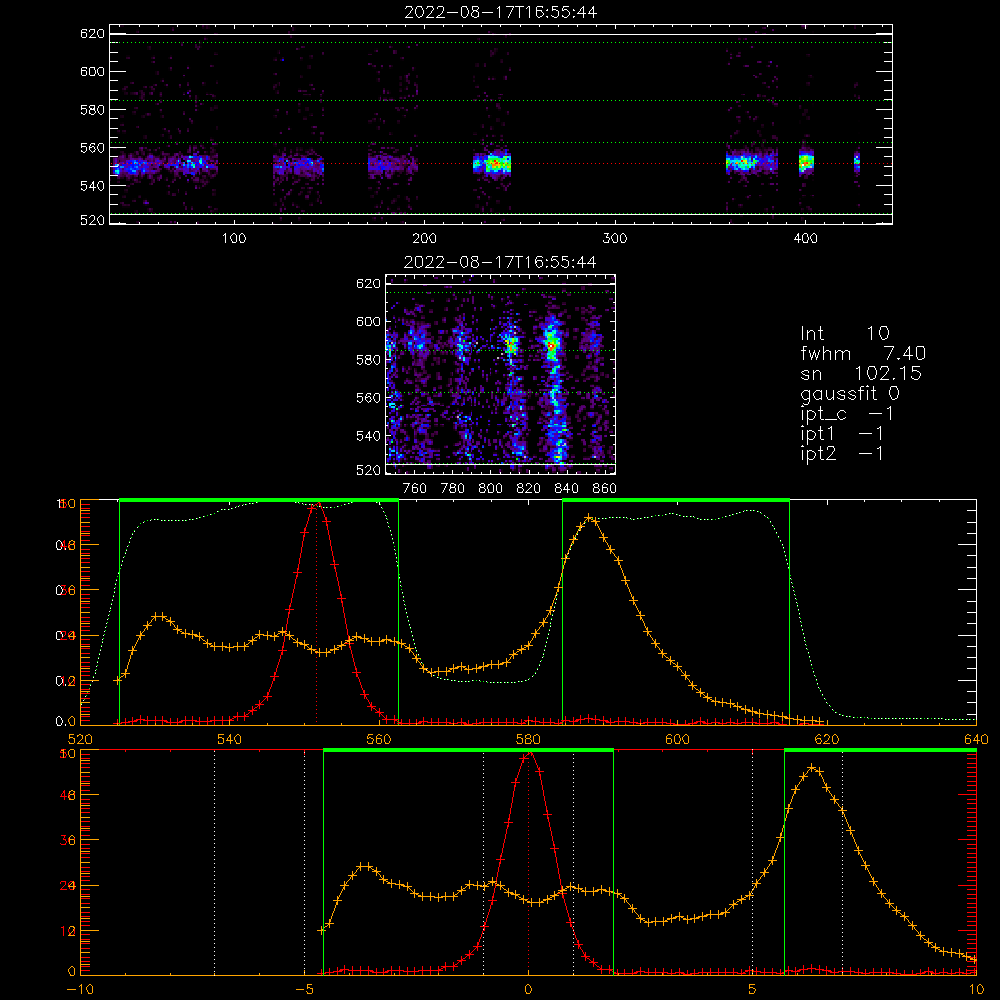Click the x-axis label 860 of the zoomed image
The image size is (1000, 1000).
(605, 489)
